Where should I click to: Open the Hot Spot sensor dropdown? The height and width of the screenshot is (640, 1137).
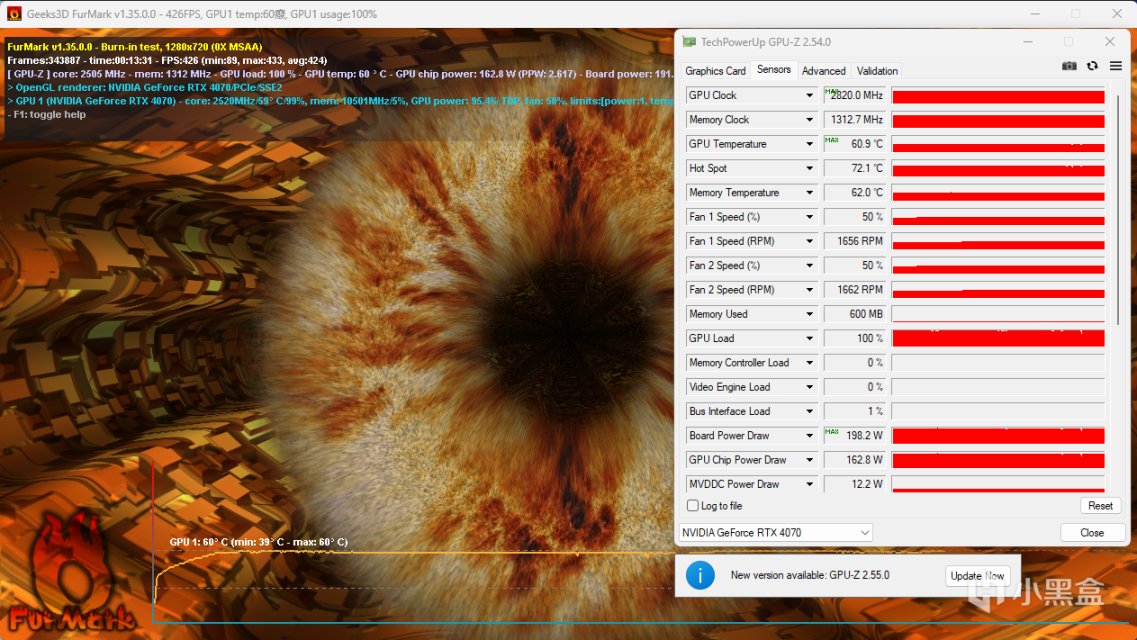[x=809, y=168]
